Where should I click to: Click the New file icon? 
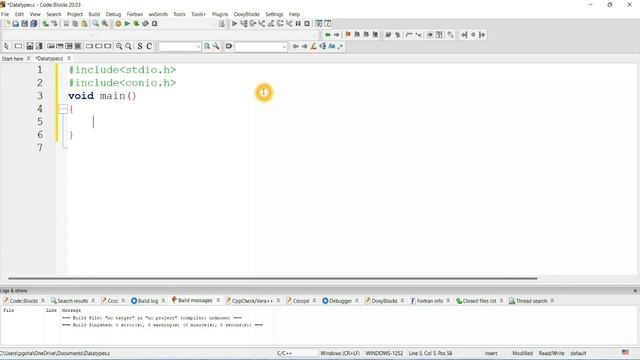(7, 24)
